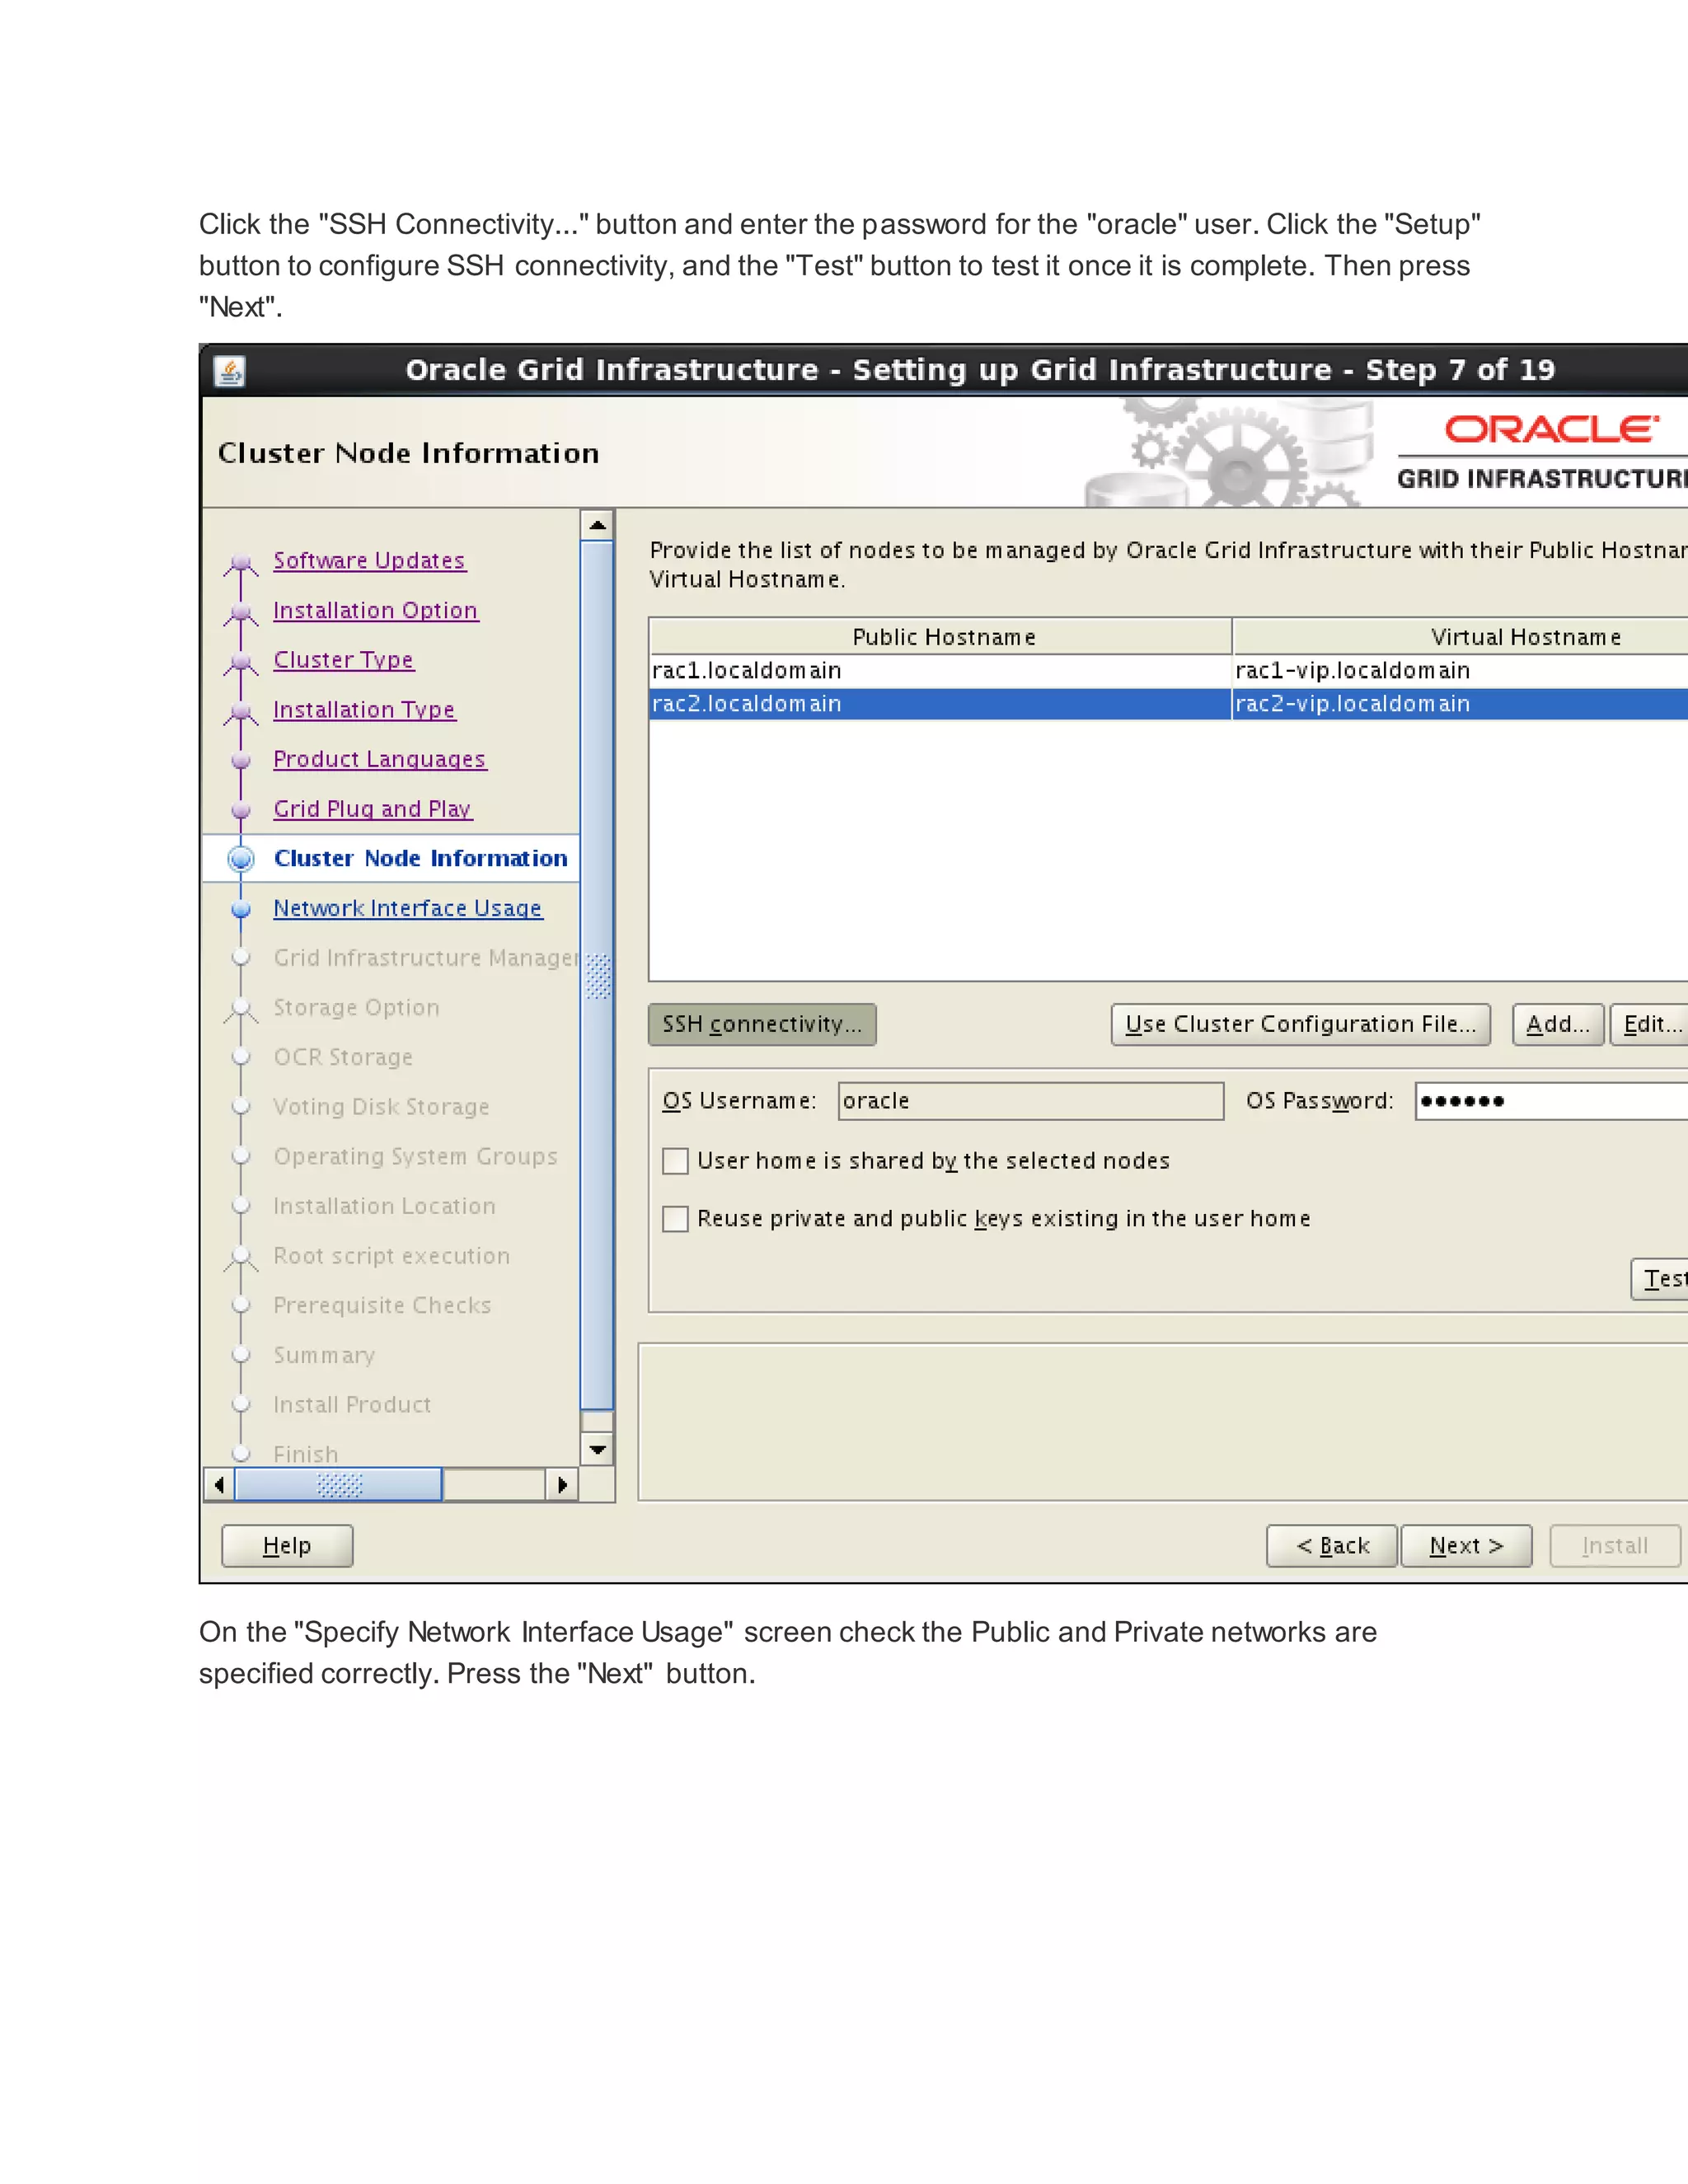1688x2184 pixels.
Task: Click the rac2-vip.localdomain cell
Action: 1460,703
